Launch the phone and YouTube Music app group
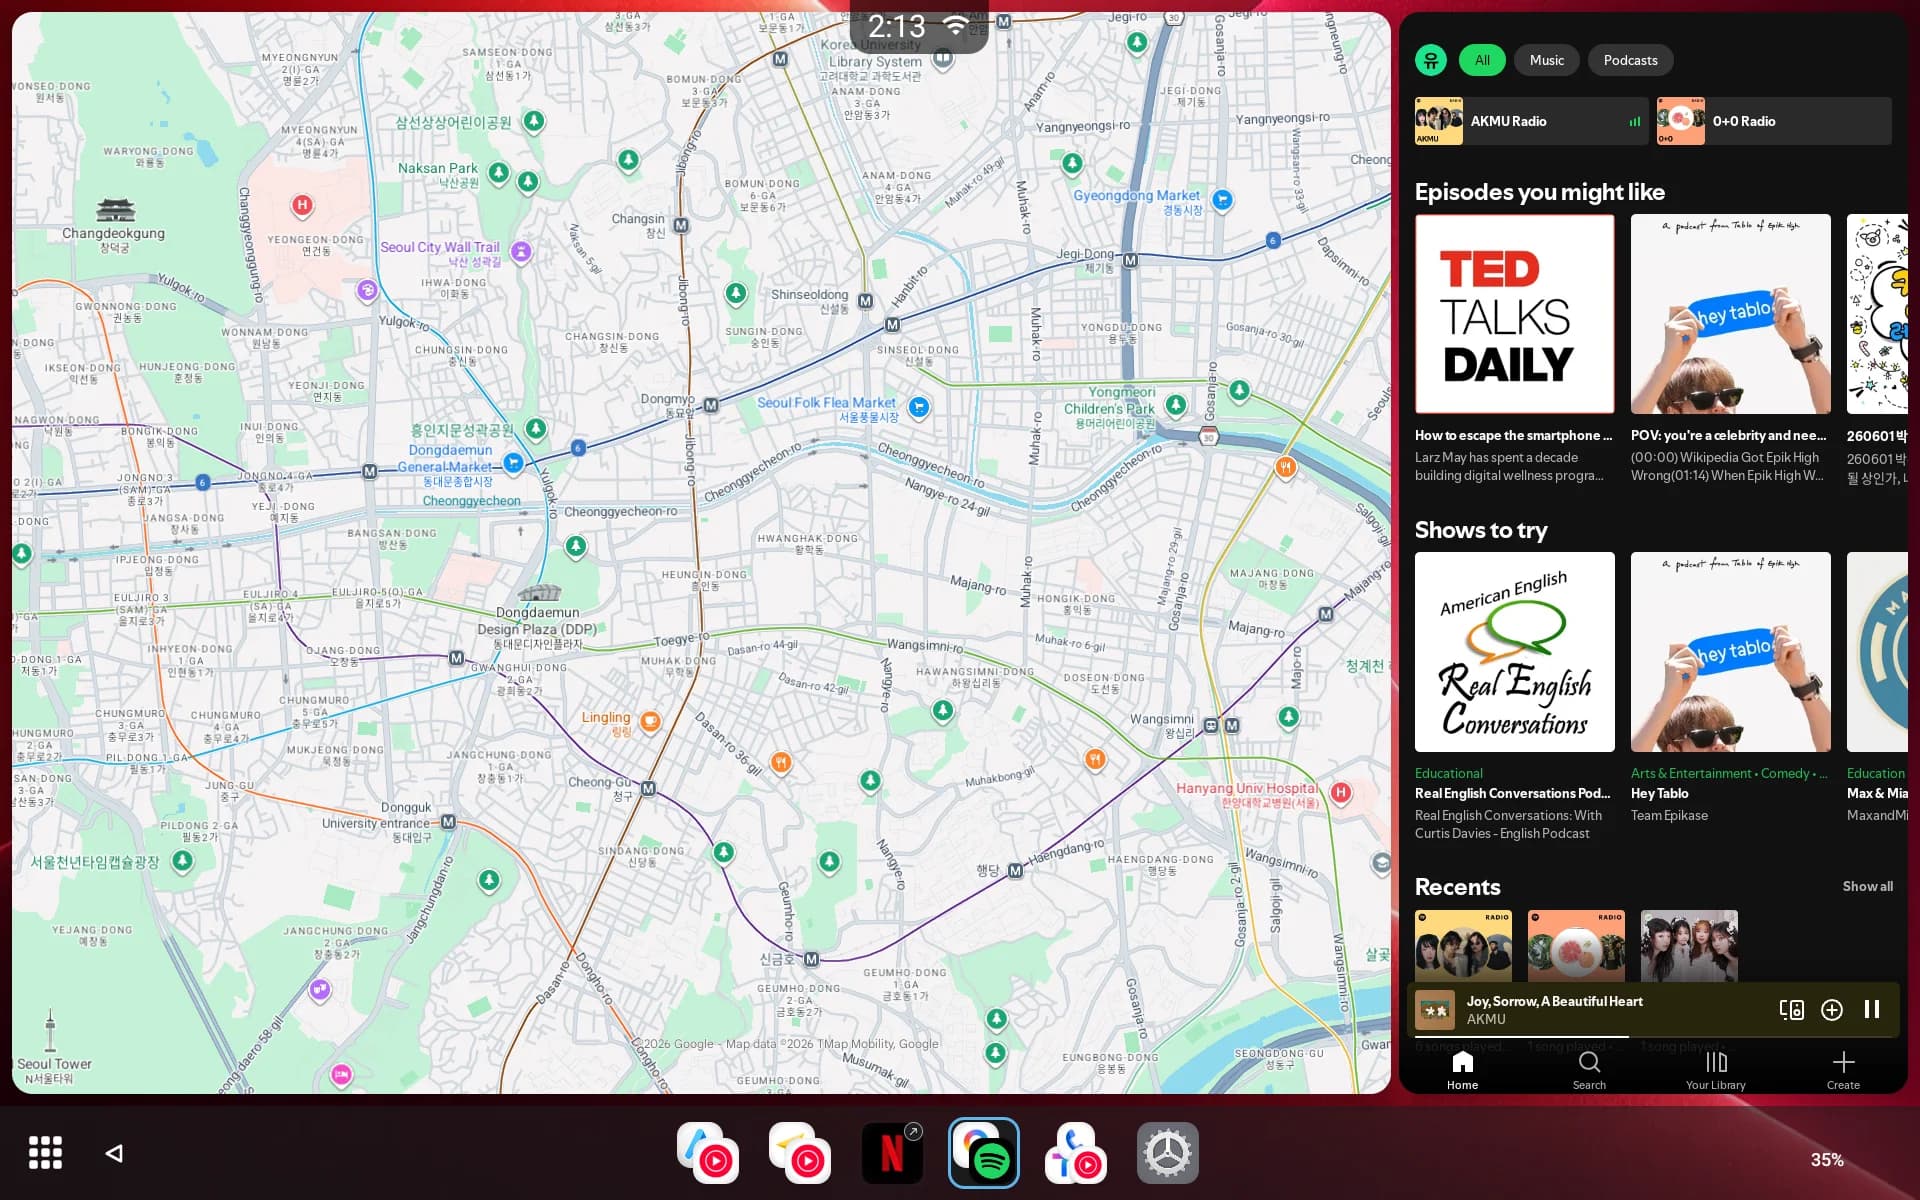The width and height of the screenshot is (1920, 1200). click(x=1076, y=1153)
